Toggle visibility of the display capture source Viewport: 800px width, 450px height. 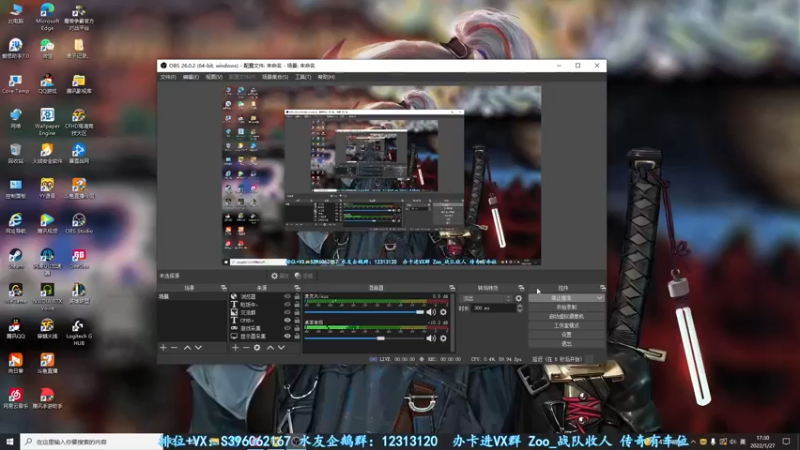(287, 336)
